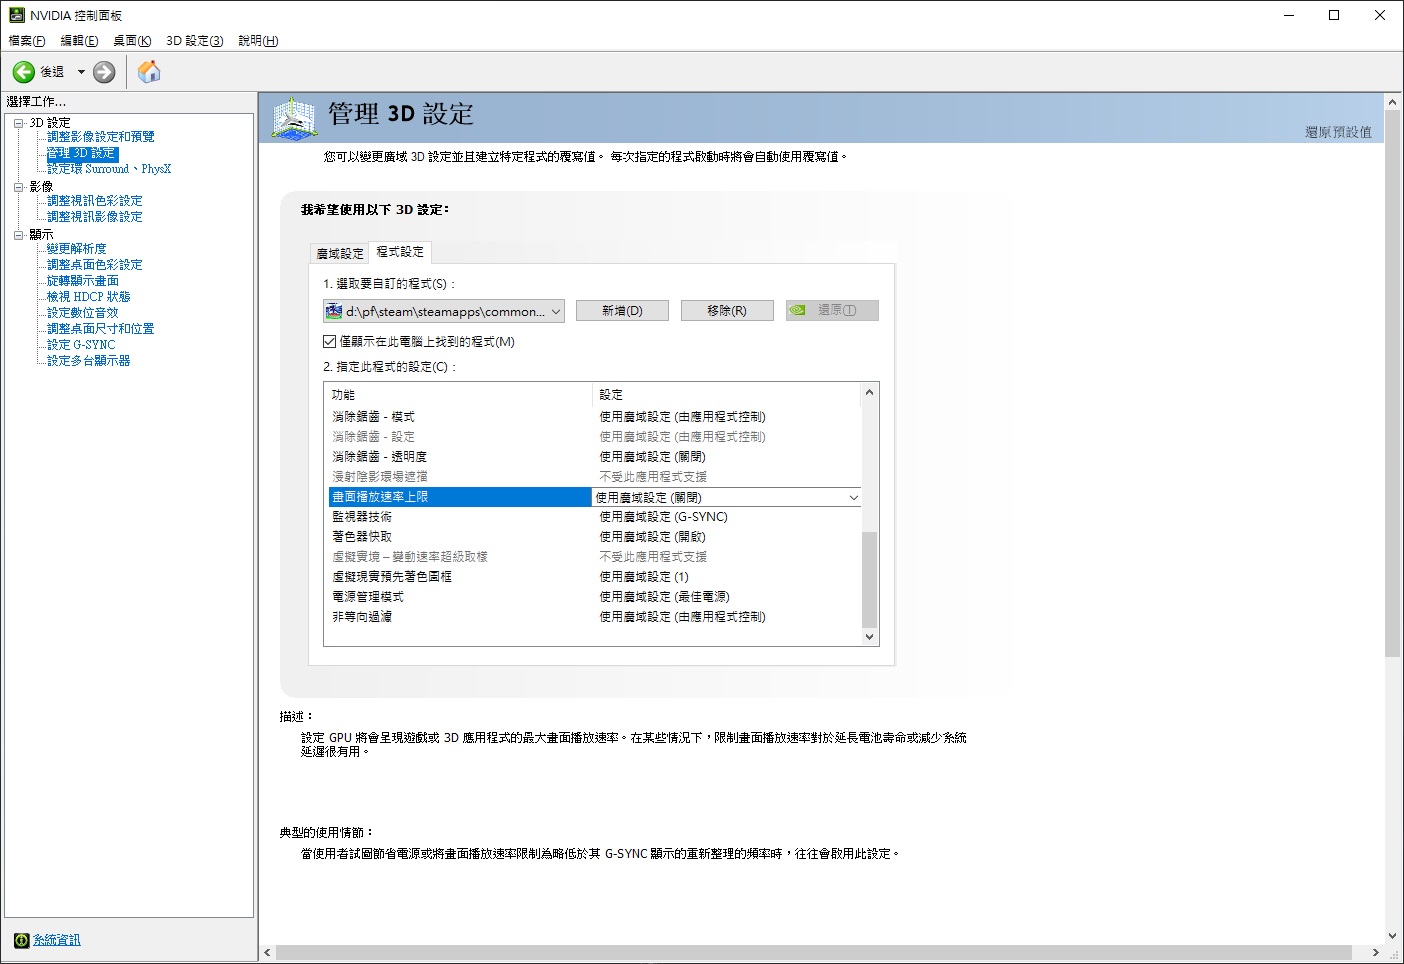1404x964 pixels.
Task: Collapse the 影像 tree node
Action: pyautogui.click(x=18, y=187)
